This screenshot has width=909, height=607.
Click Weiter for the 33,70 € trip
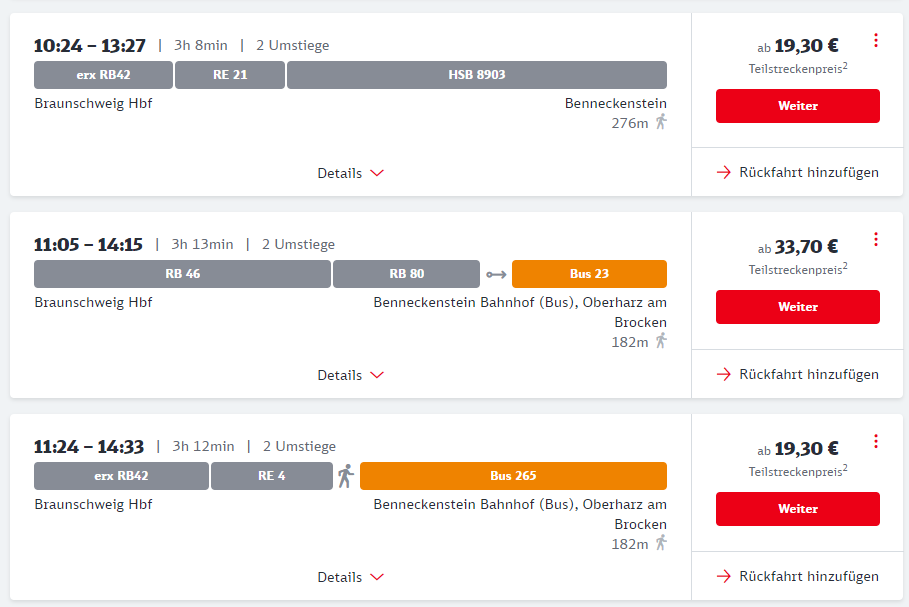798,307
